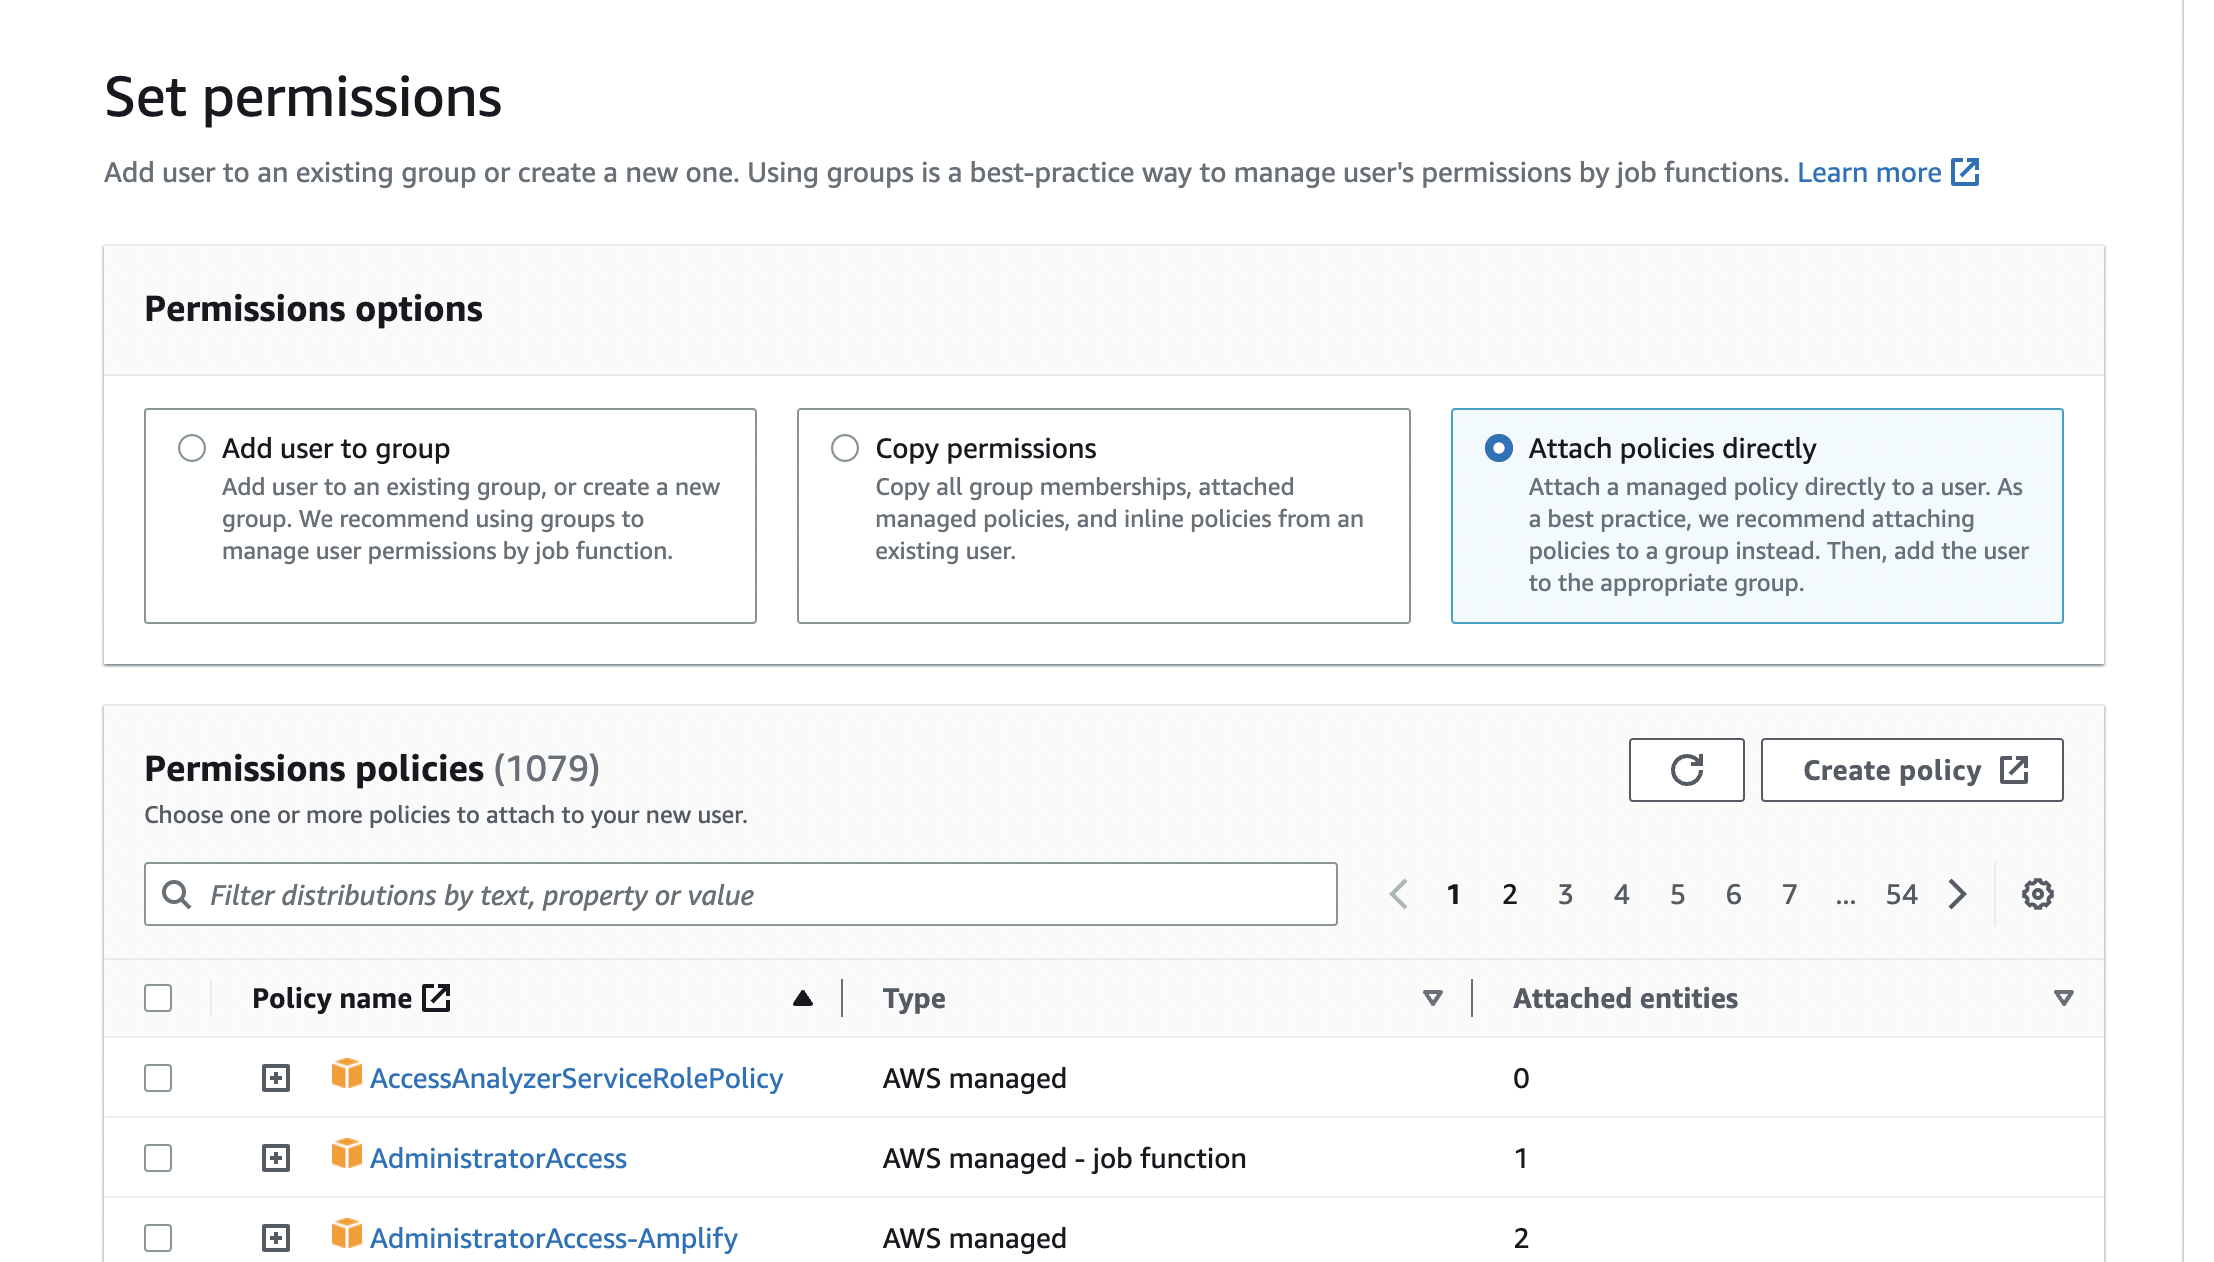Open the AdministratorAccess policy link
2214x1262 pixels.
[x=499, y=1157]
